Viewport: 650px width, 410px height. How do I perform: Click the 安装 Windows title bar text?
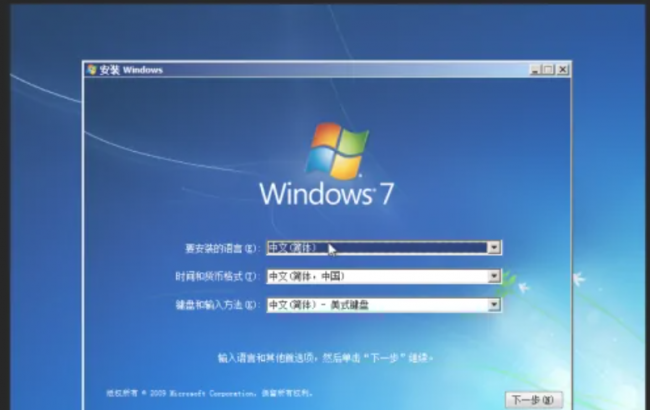[x=131, y=70]
